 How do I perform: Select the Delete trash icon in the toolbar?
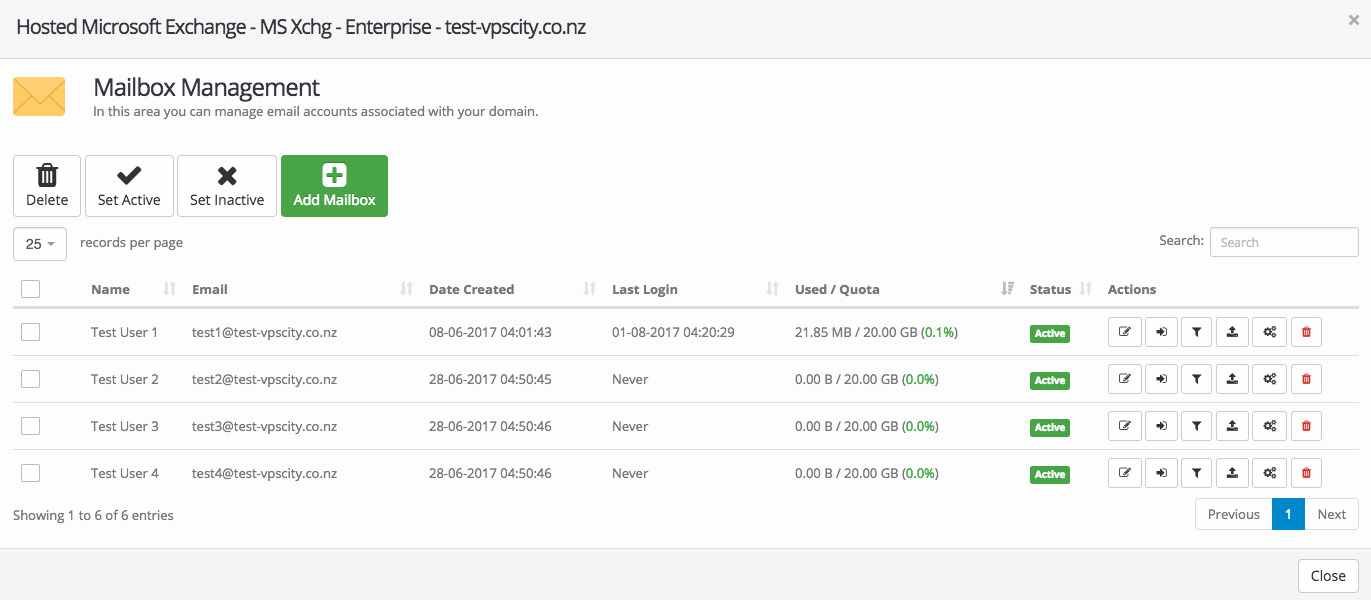46,185
